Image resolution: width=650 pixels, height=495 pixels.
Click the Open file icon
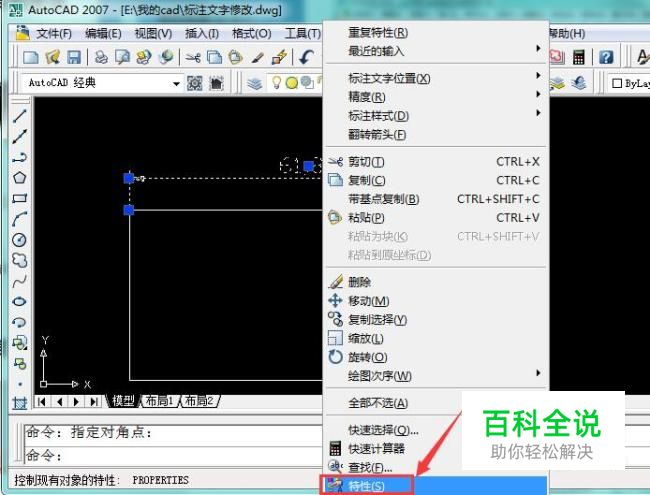click(x=53, y=57)
